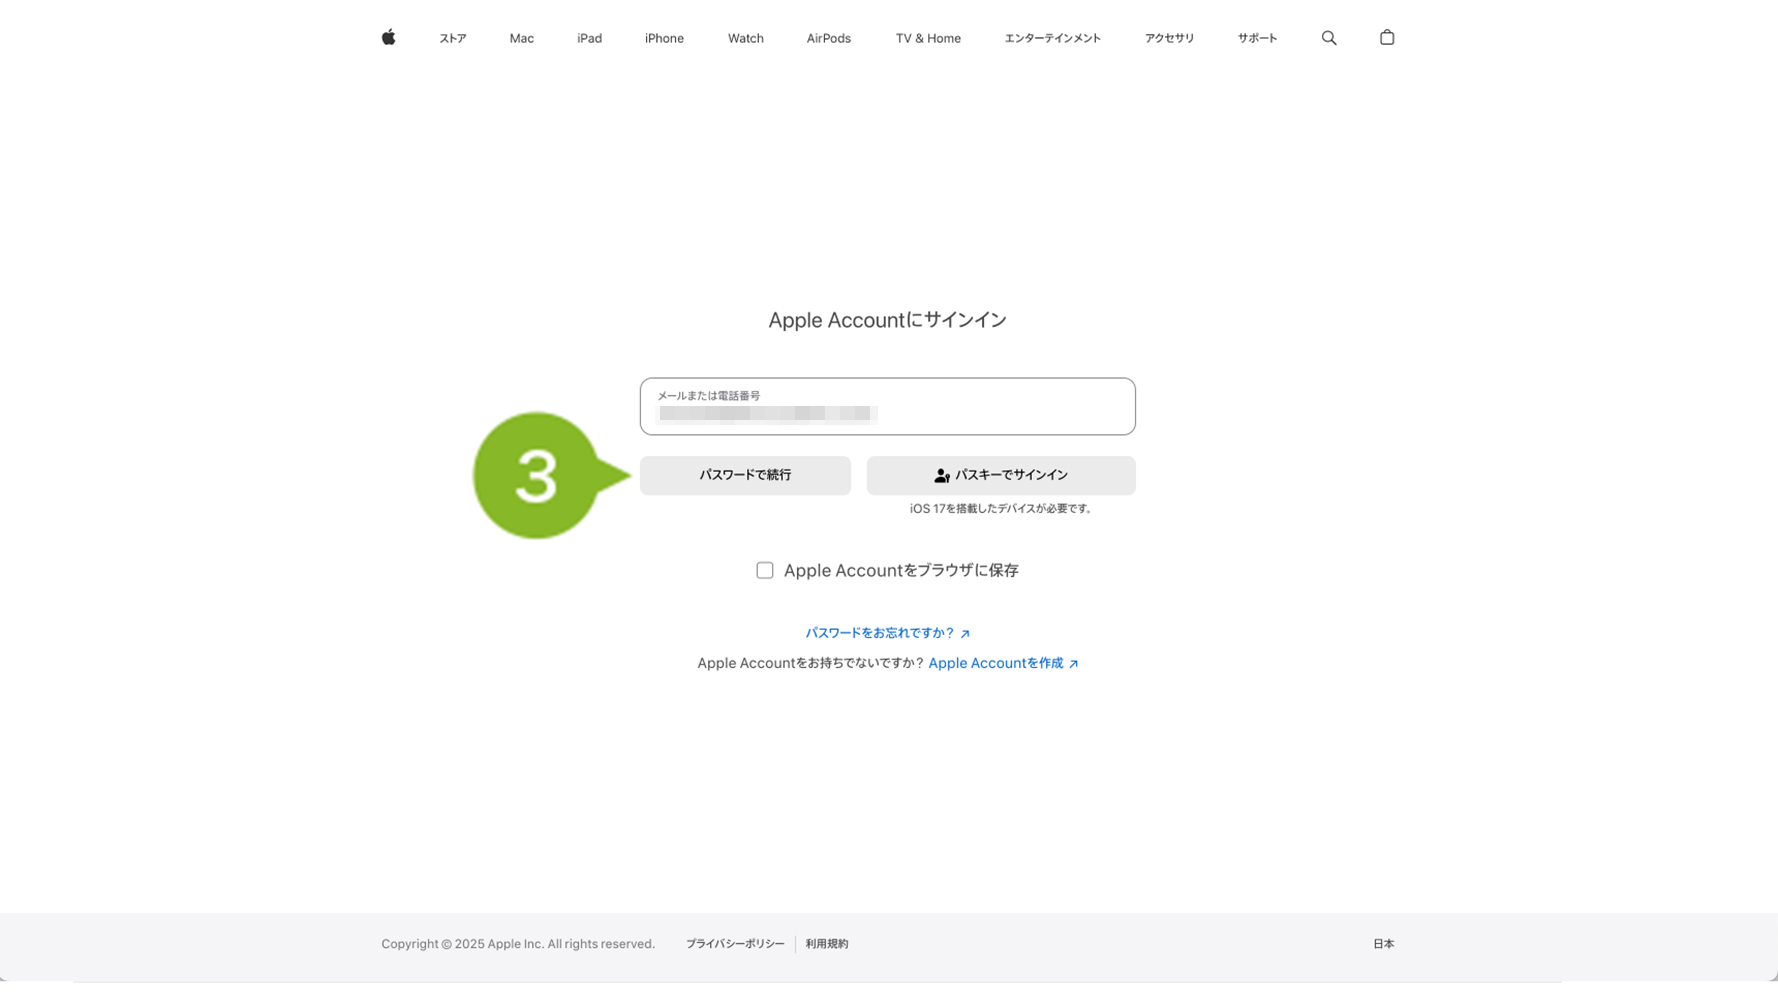Open プライバシーポリシー in the footer

click(x=735, y=944)
